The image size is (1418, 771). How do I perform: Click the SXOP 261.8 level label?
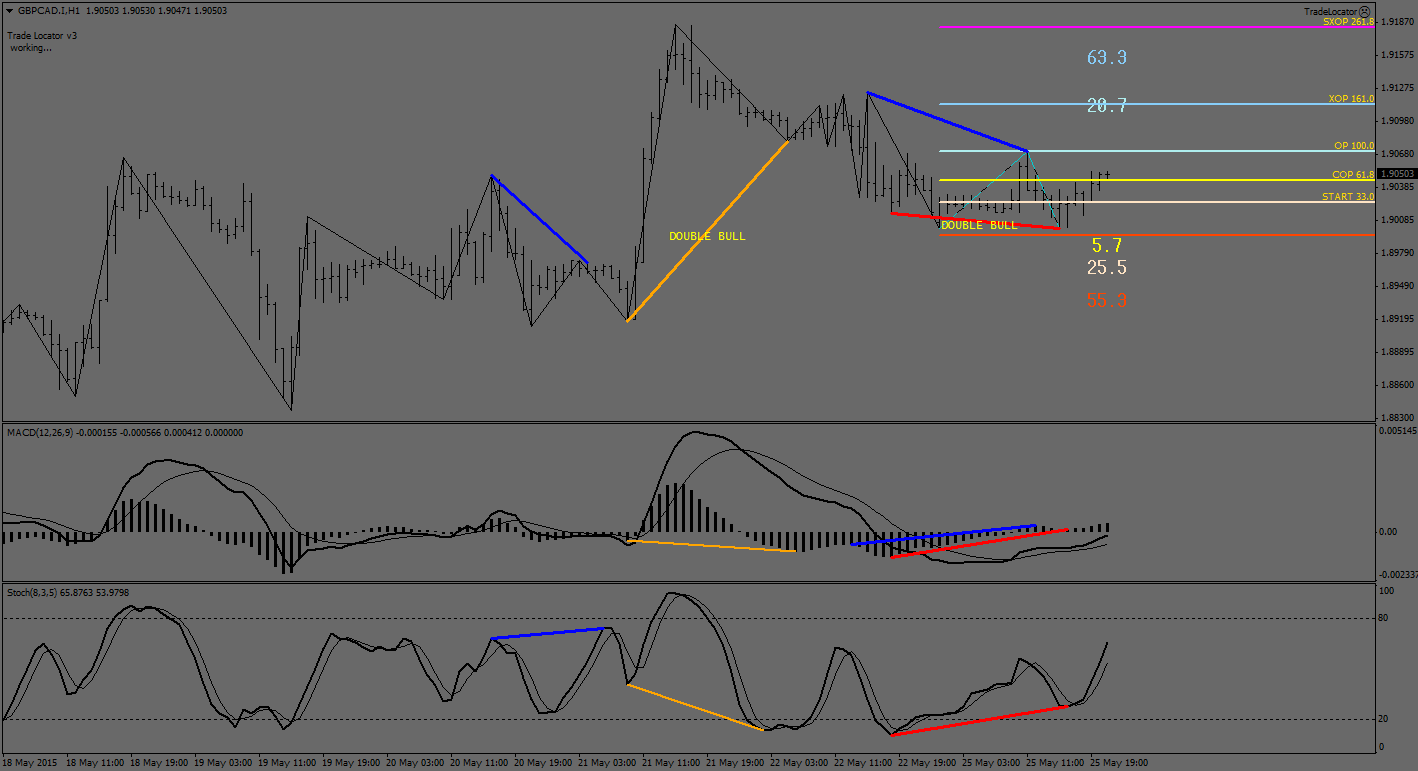[x=1347, y=21]
